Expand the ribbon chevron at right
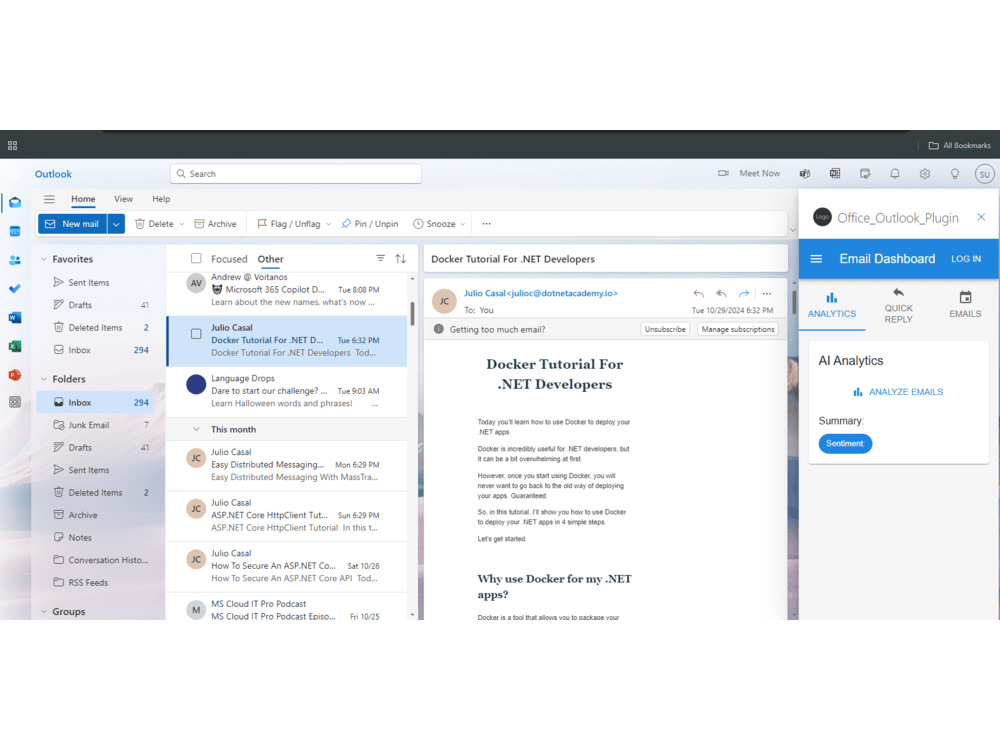 [x=793, y=230]
